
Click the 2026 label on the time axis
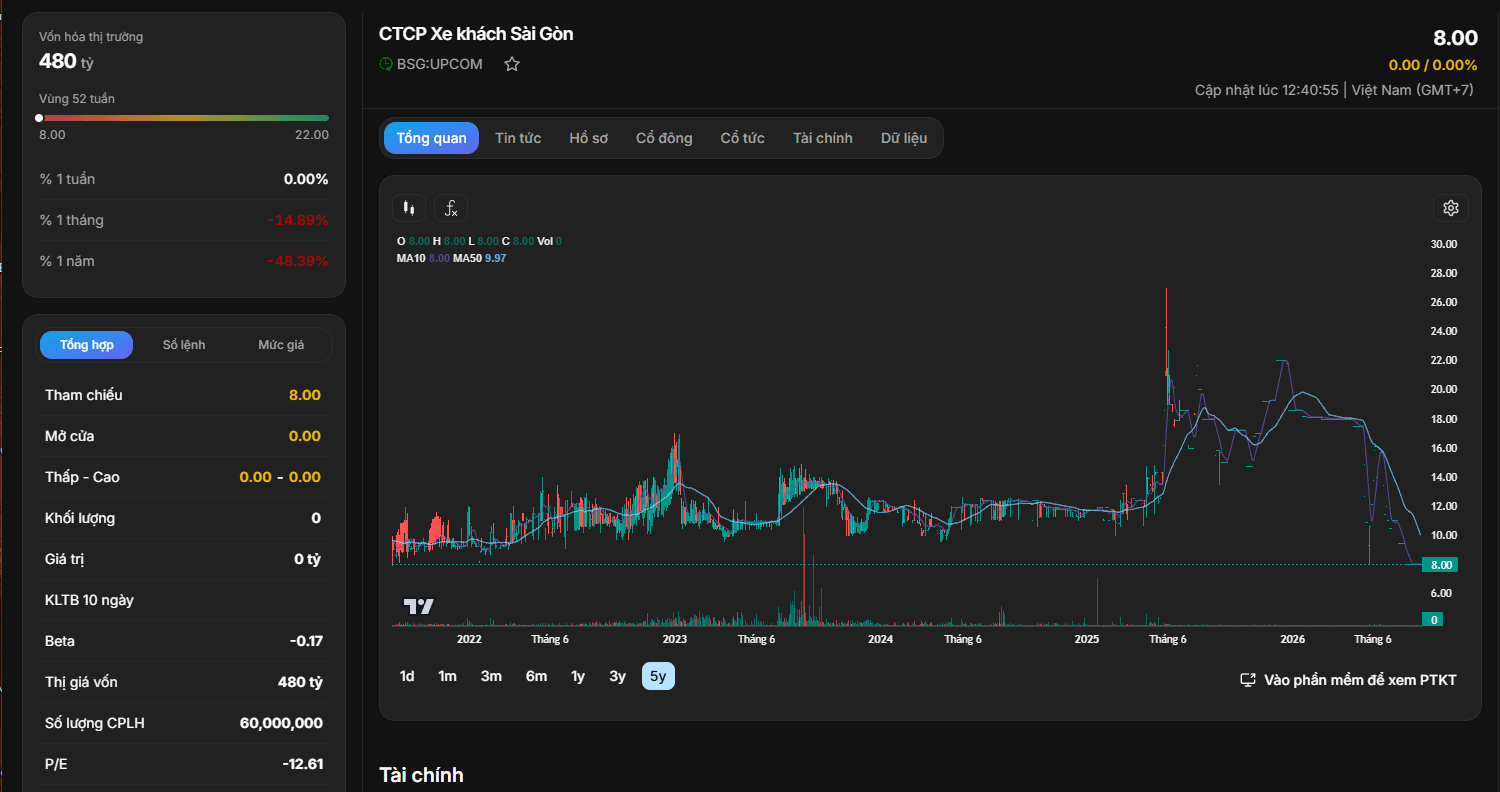click(1293, 639)
